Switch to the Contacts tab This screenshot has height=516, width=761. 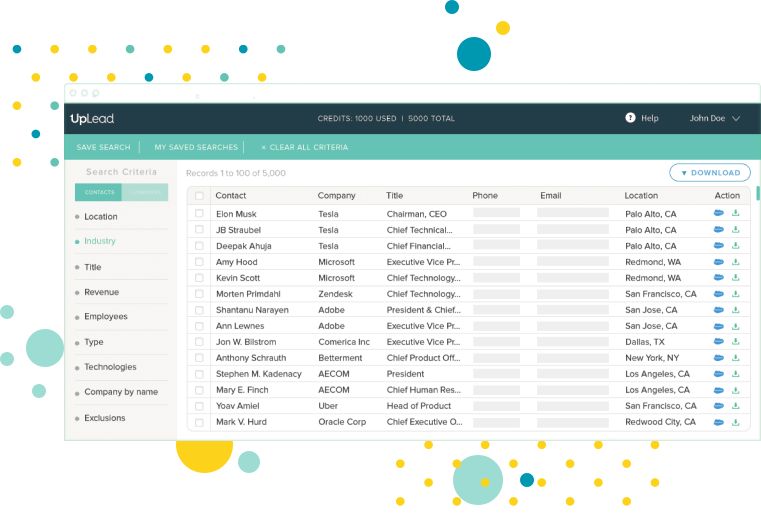99,192
